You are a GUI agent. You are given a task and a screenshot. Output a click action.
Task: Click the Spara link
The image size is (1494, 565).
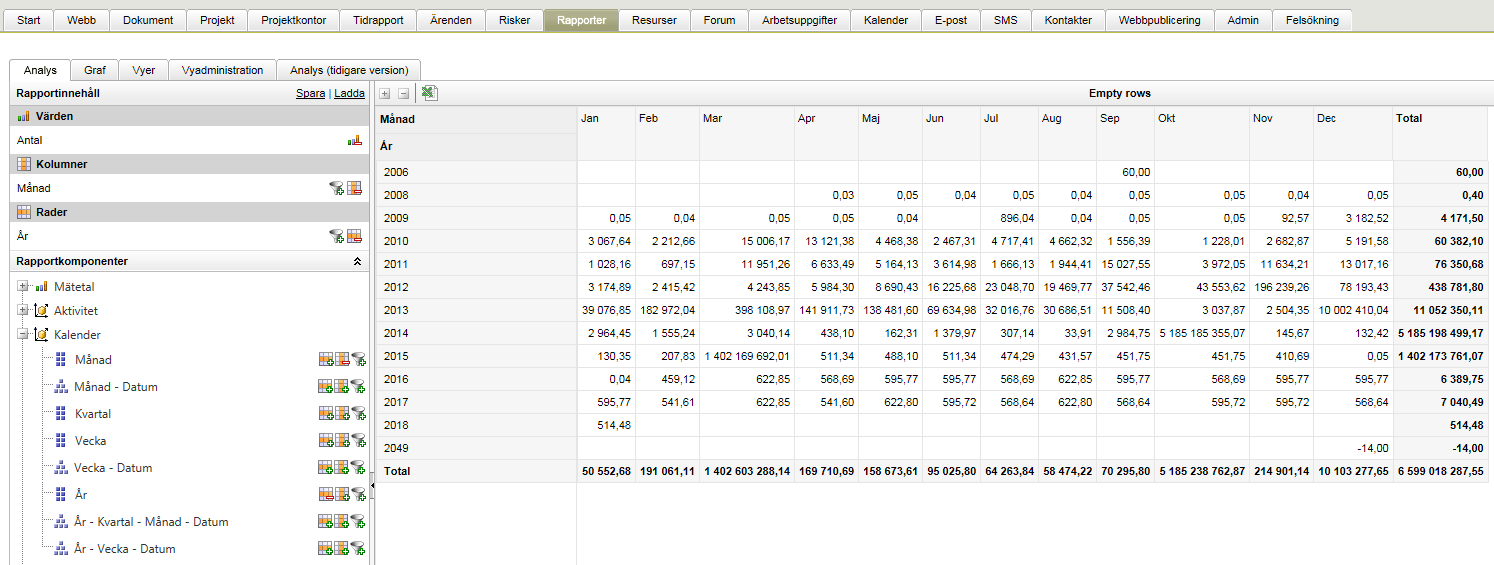pyautogui.click(x=310, y=93)
